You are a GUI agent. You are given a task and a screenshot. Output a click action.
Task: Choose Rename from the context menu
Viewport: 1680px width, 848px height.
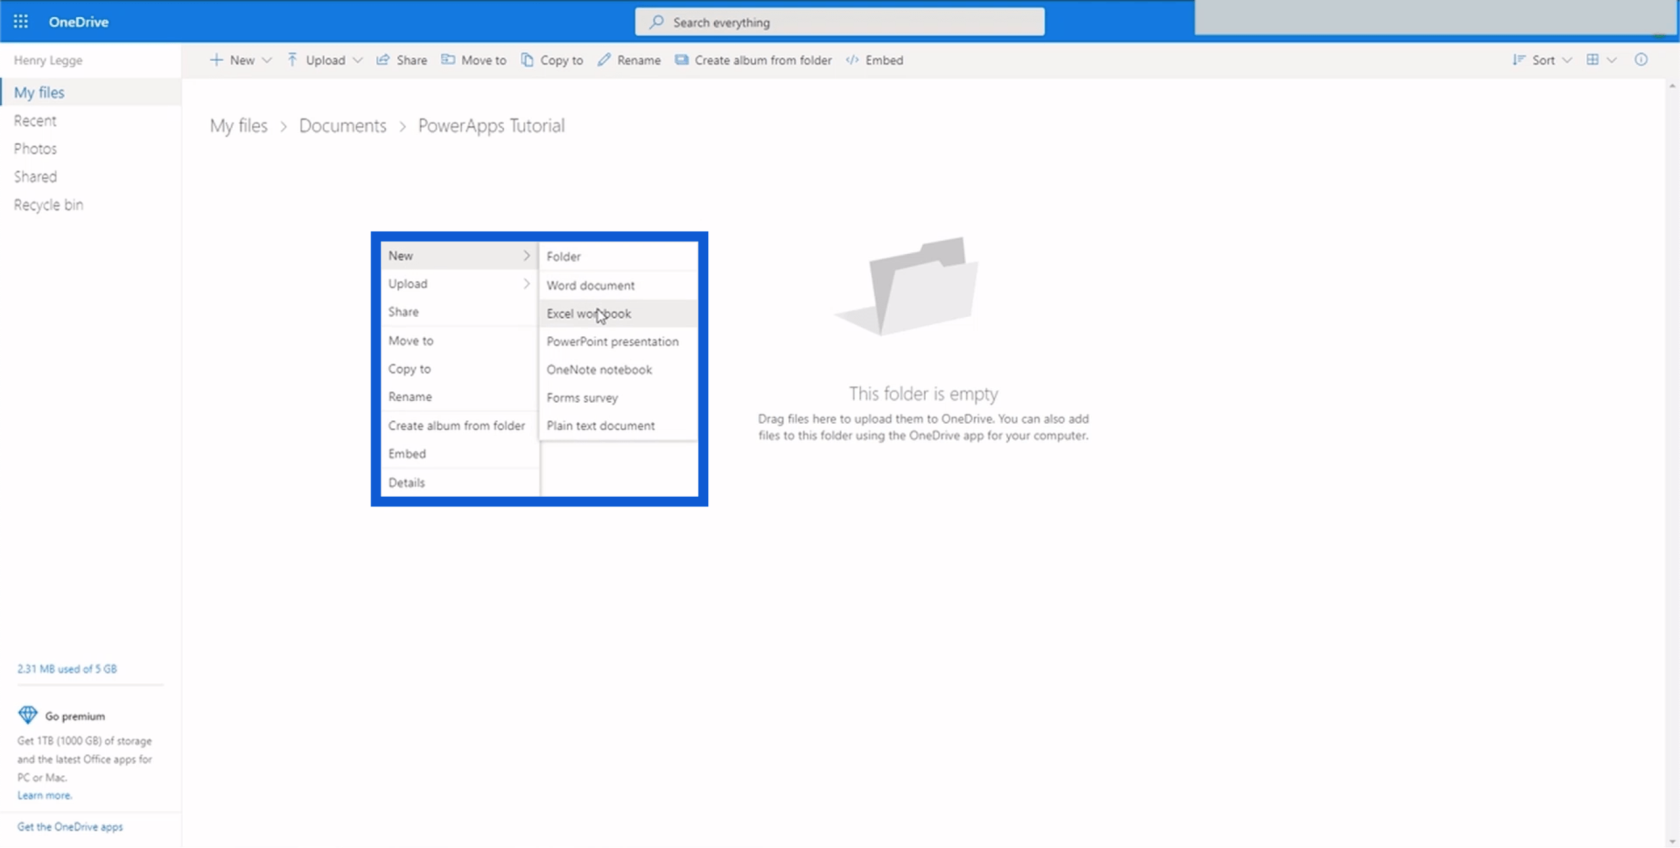(459, 397)
